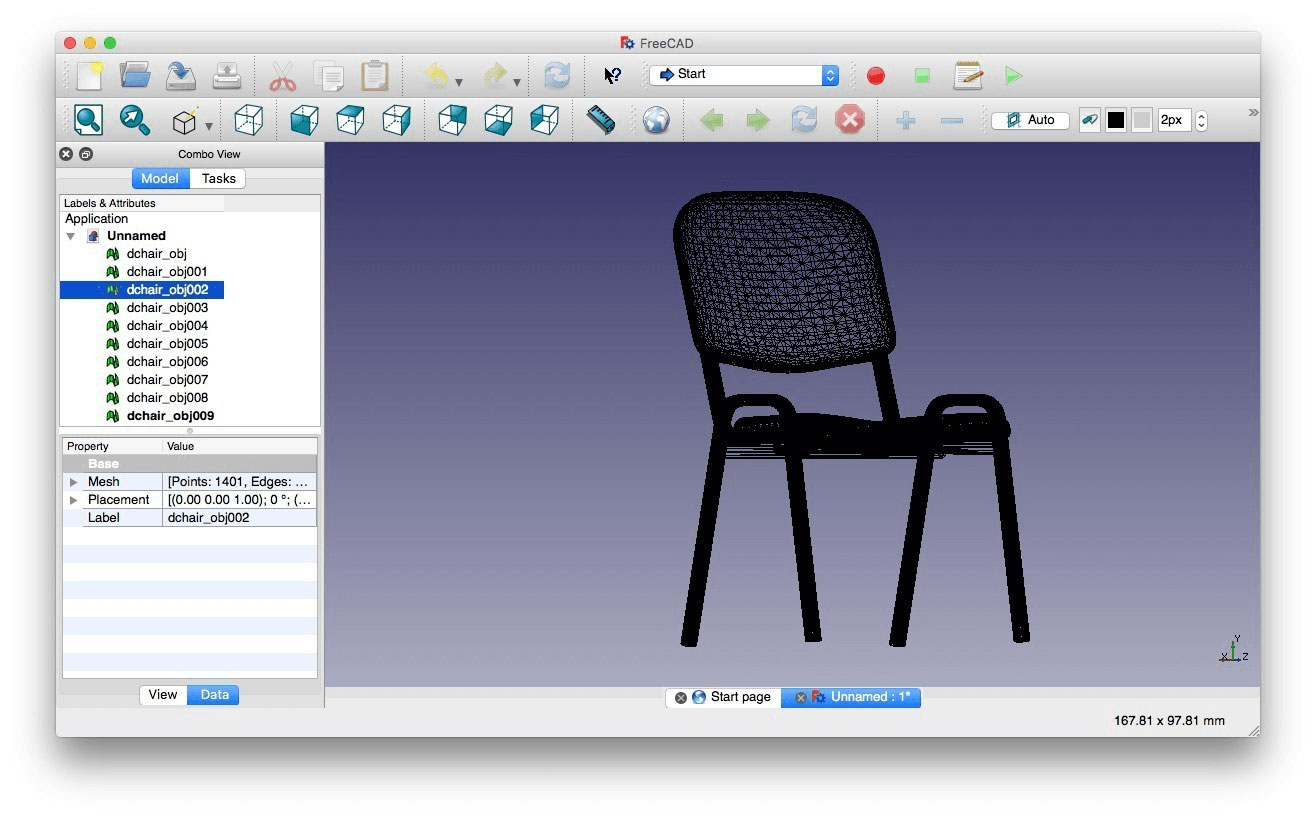This screenshot has height=817, width=1316.
Task: Pick the gray face color swatch
Action: point(1141,120)
